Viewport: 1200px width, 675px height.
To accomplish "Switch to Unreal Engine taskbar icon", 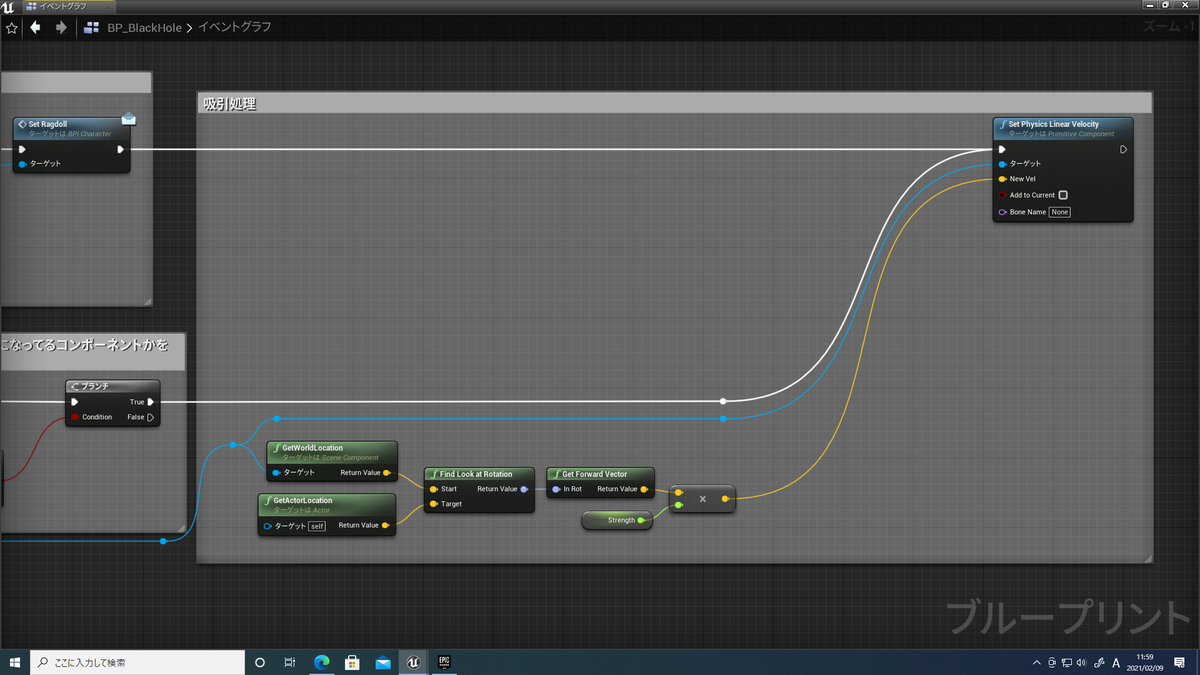I will pos(413,662).
